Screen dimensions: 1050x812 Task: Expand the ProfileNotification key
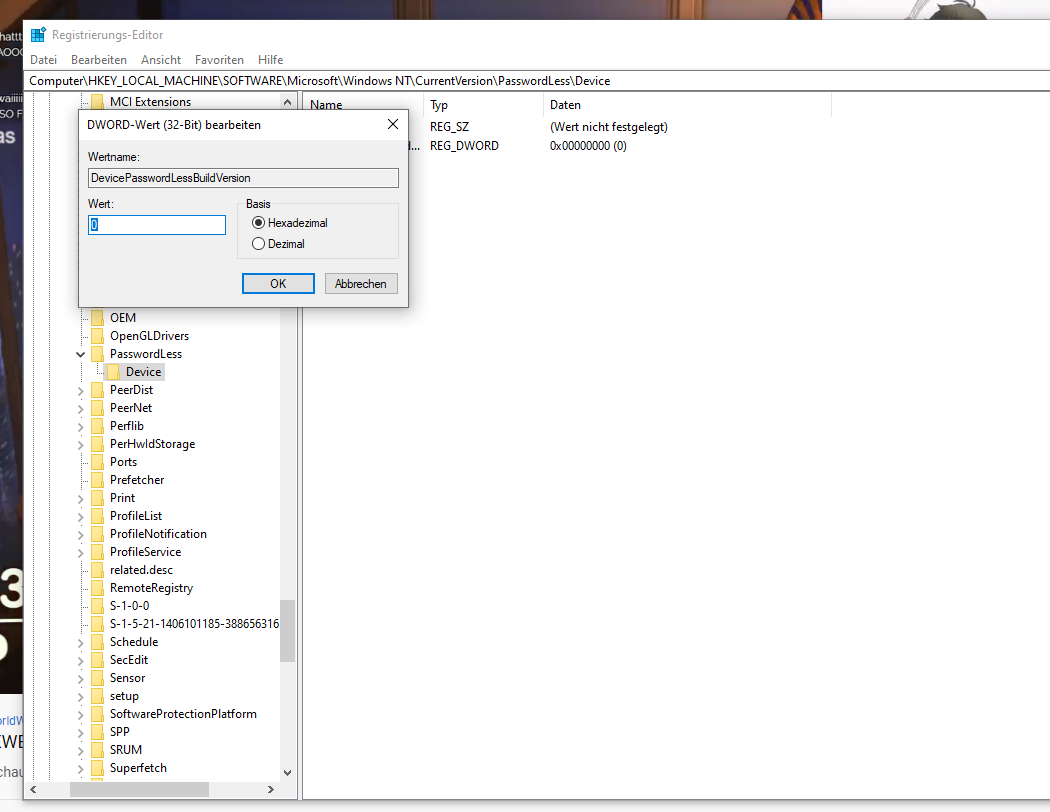click(x=80, y=535)
